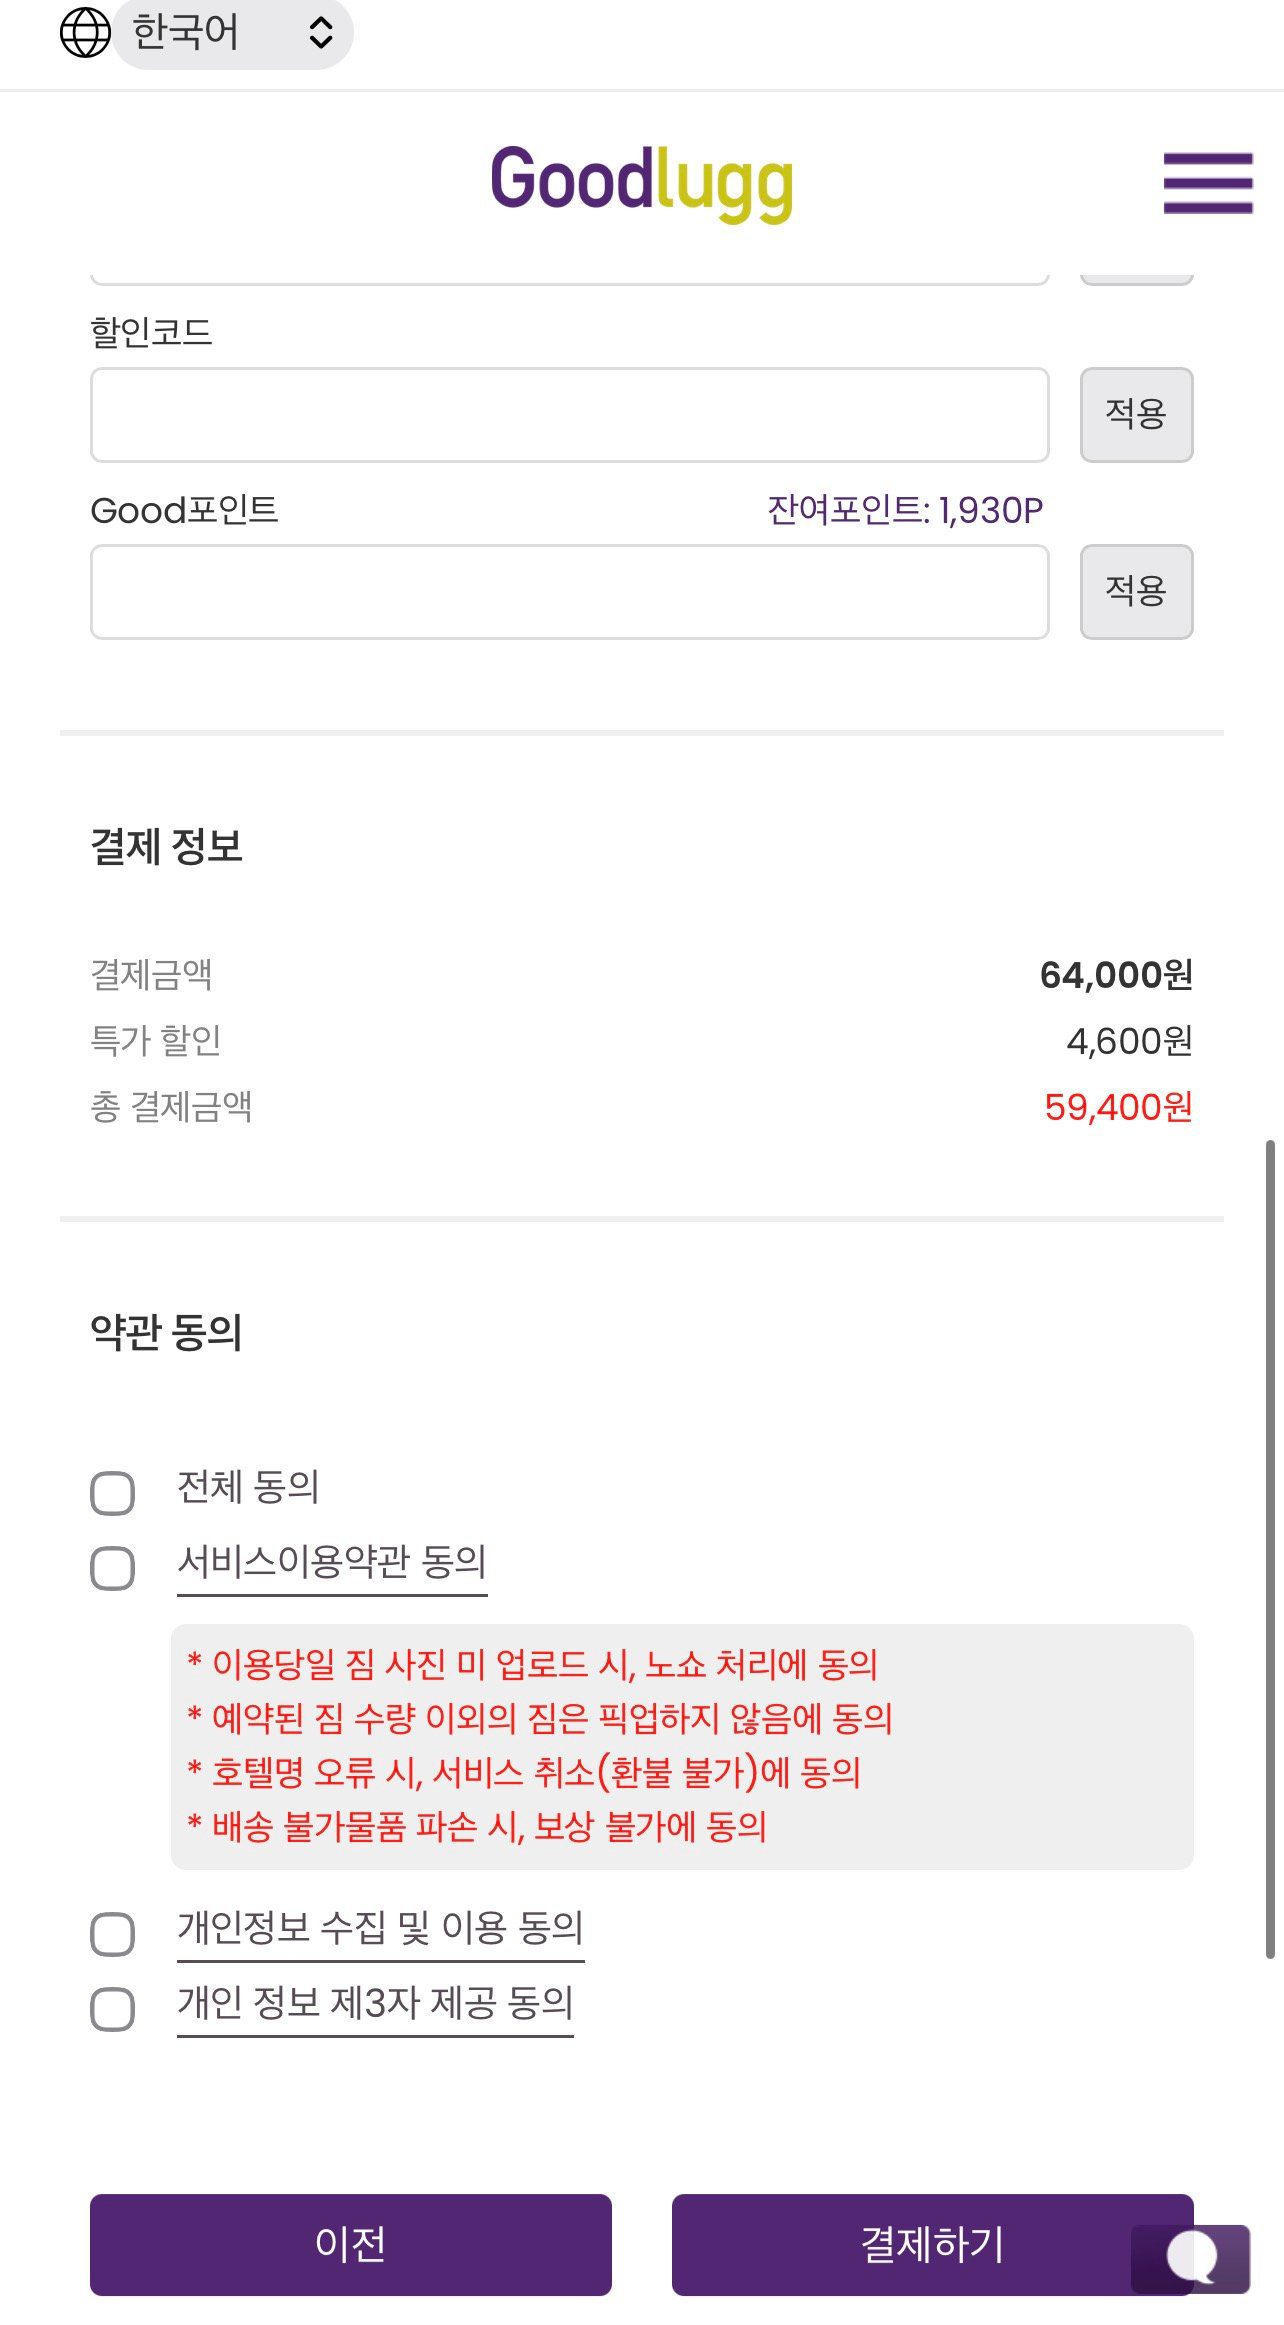The height and width of the screenshot is (2325, 1284).
Task: Click the 이전 button
Action: pyautogui.click(x=350, y=2244)
